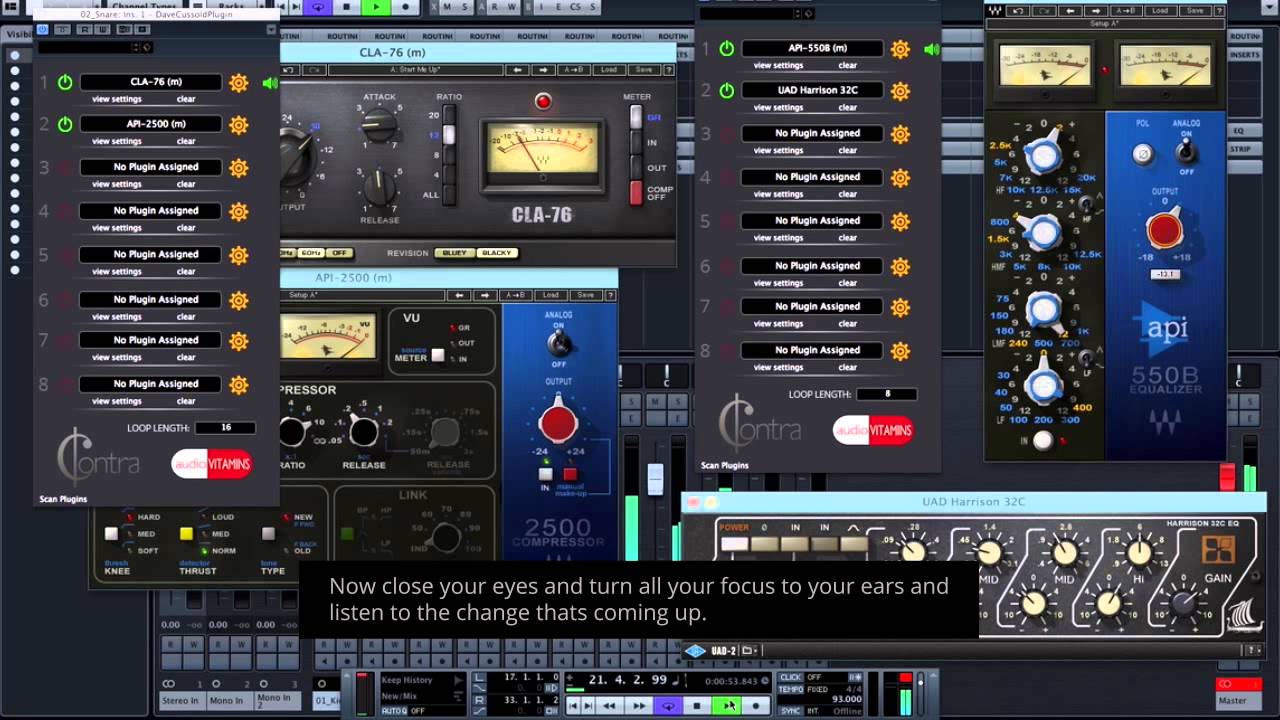Toggle power for API-550B (m) slot
1280x720 pixels.
click(x=727, y=49)
